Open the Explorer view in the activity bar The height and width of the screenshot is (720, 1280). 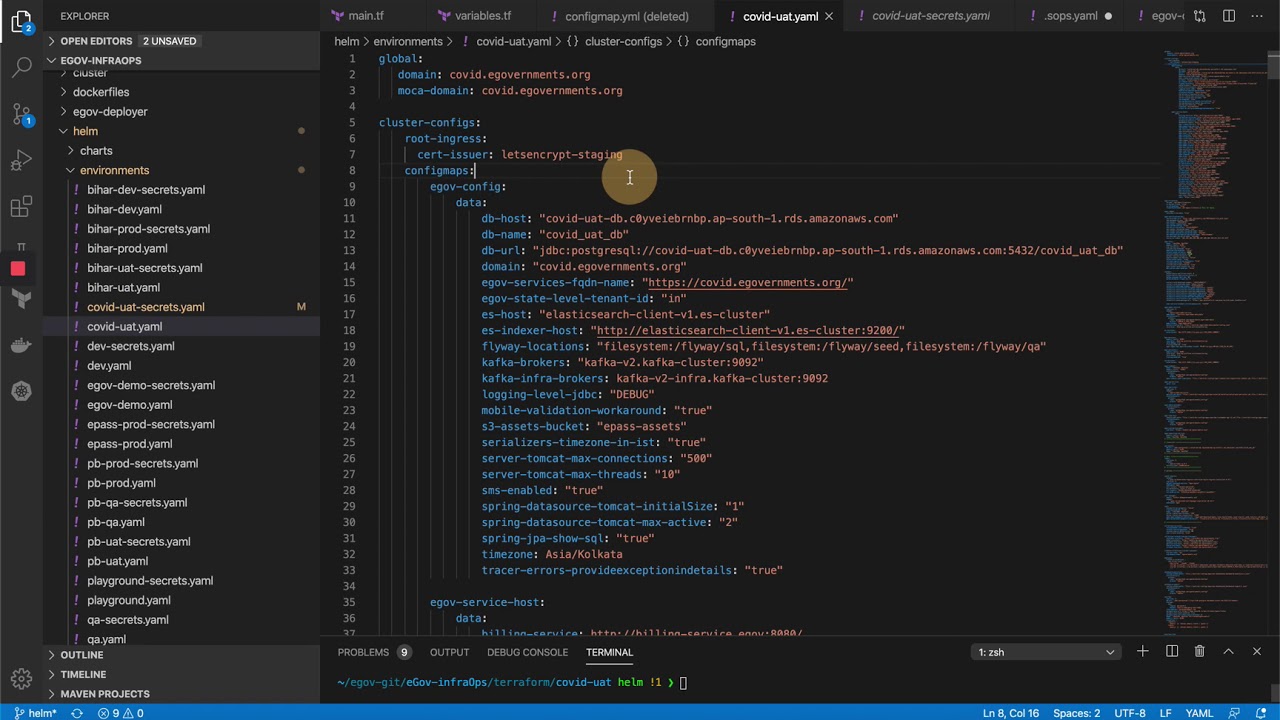pyautogui.click(x=21, y=22)
